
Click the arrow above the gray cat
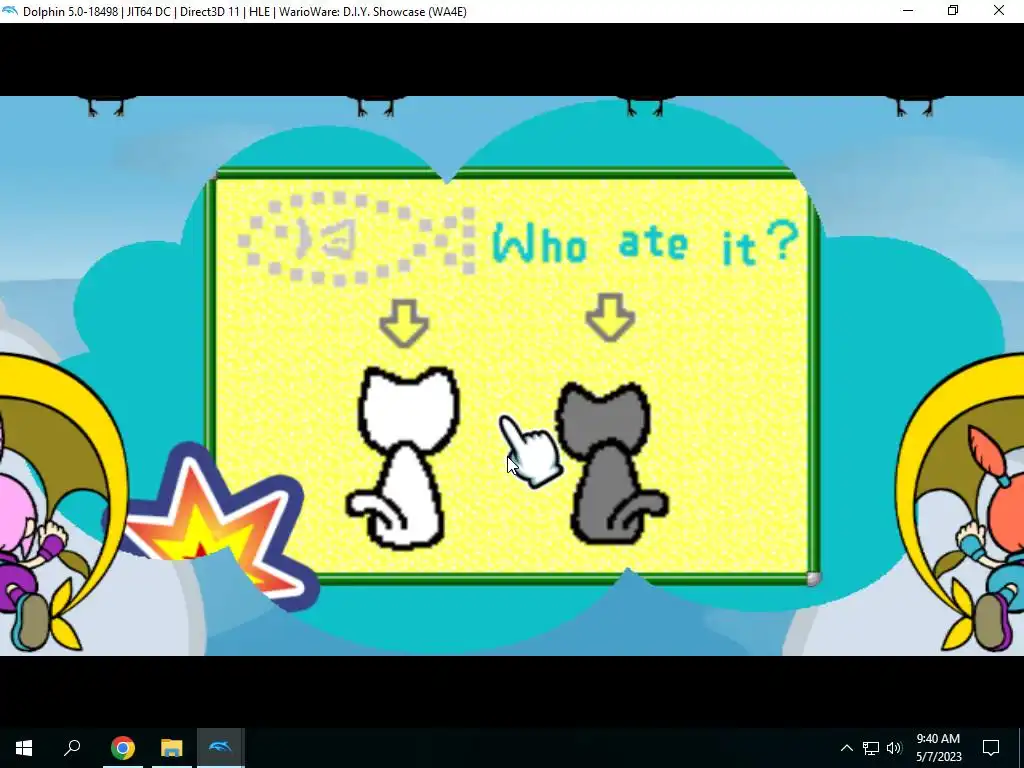610,317
